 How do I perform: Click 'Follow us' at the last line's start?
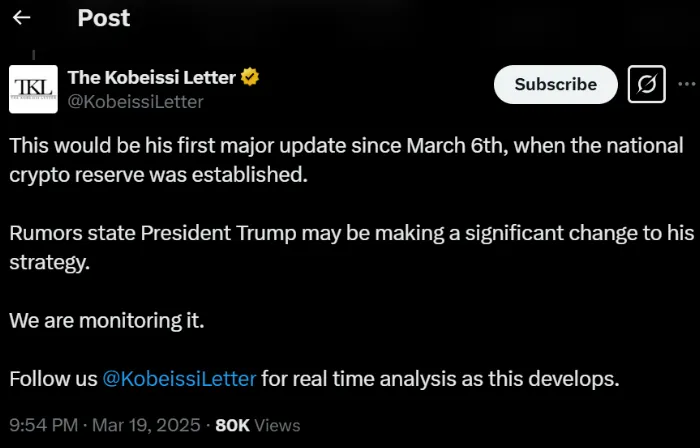pos(53,379)
